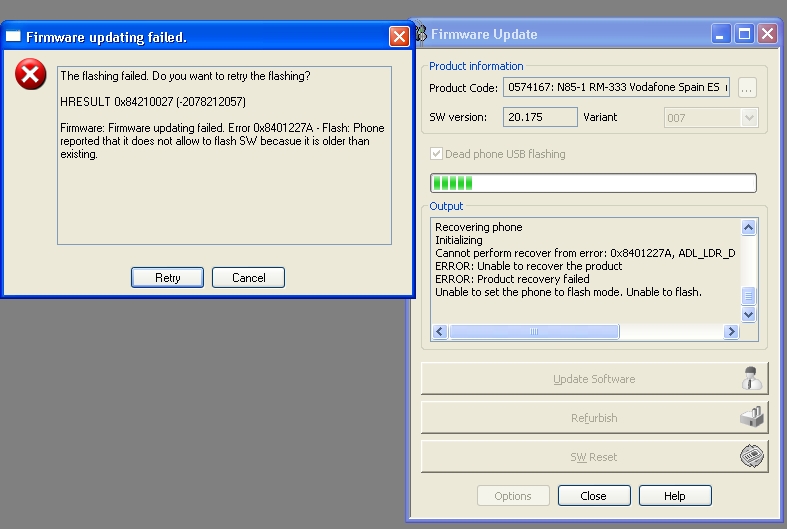The height and width of the screenshot is (529, 787).
Task: Click the person icon on the Update Software button
Action: click(751, 378)
